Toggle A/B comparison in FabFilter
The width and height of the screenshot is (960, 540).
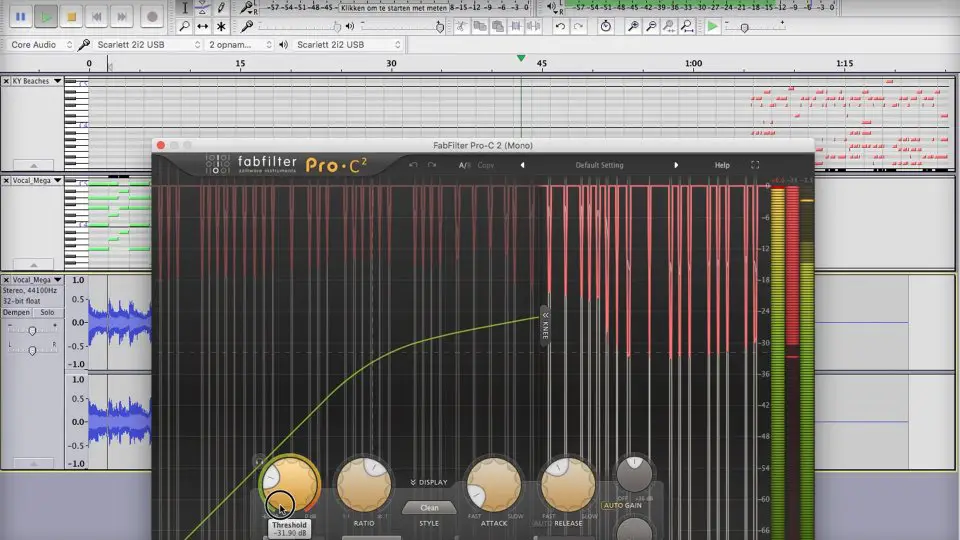point(465,165)
